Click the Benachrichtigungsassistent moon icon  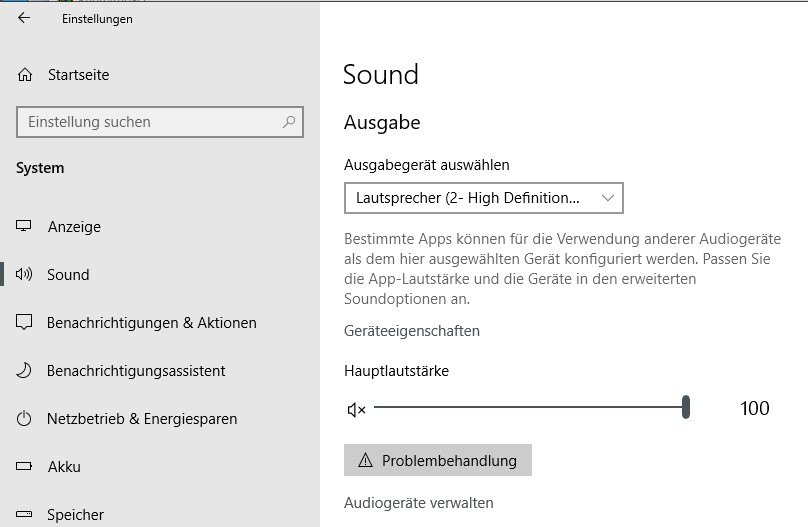24,370
